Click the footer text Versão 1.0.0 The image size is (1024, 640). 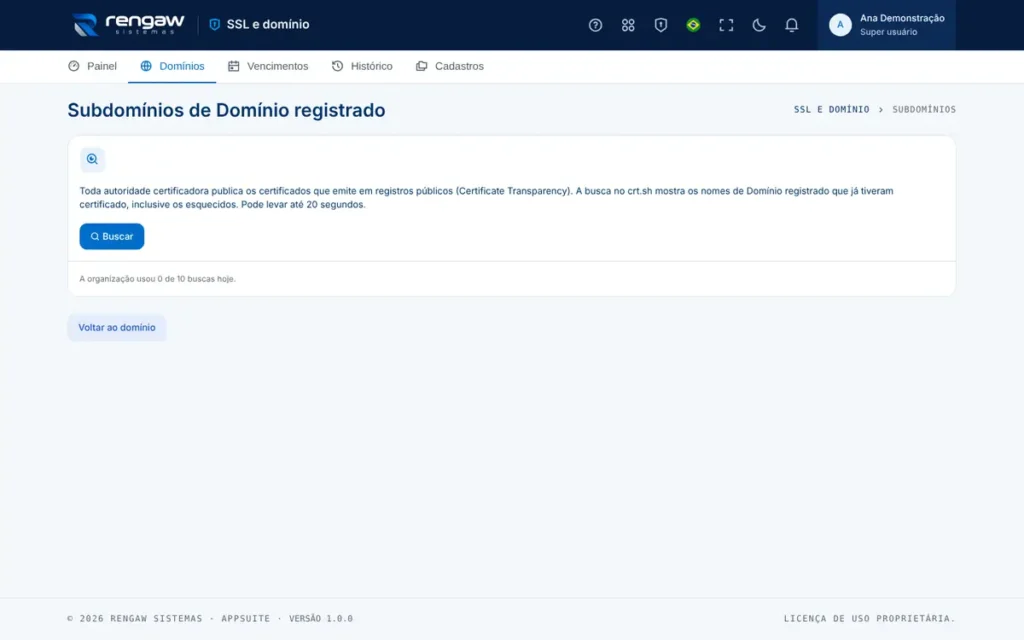[x=321, y=618]
